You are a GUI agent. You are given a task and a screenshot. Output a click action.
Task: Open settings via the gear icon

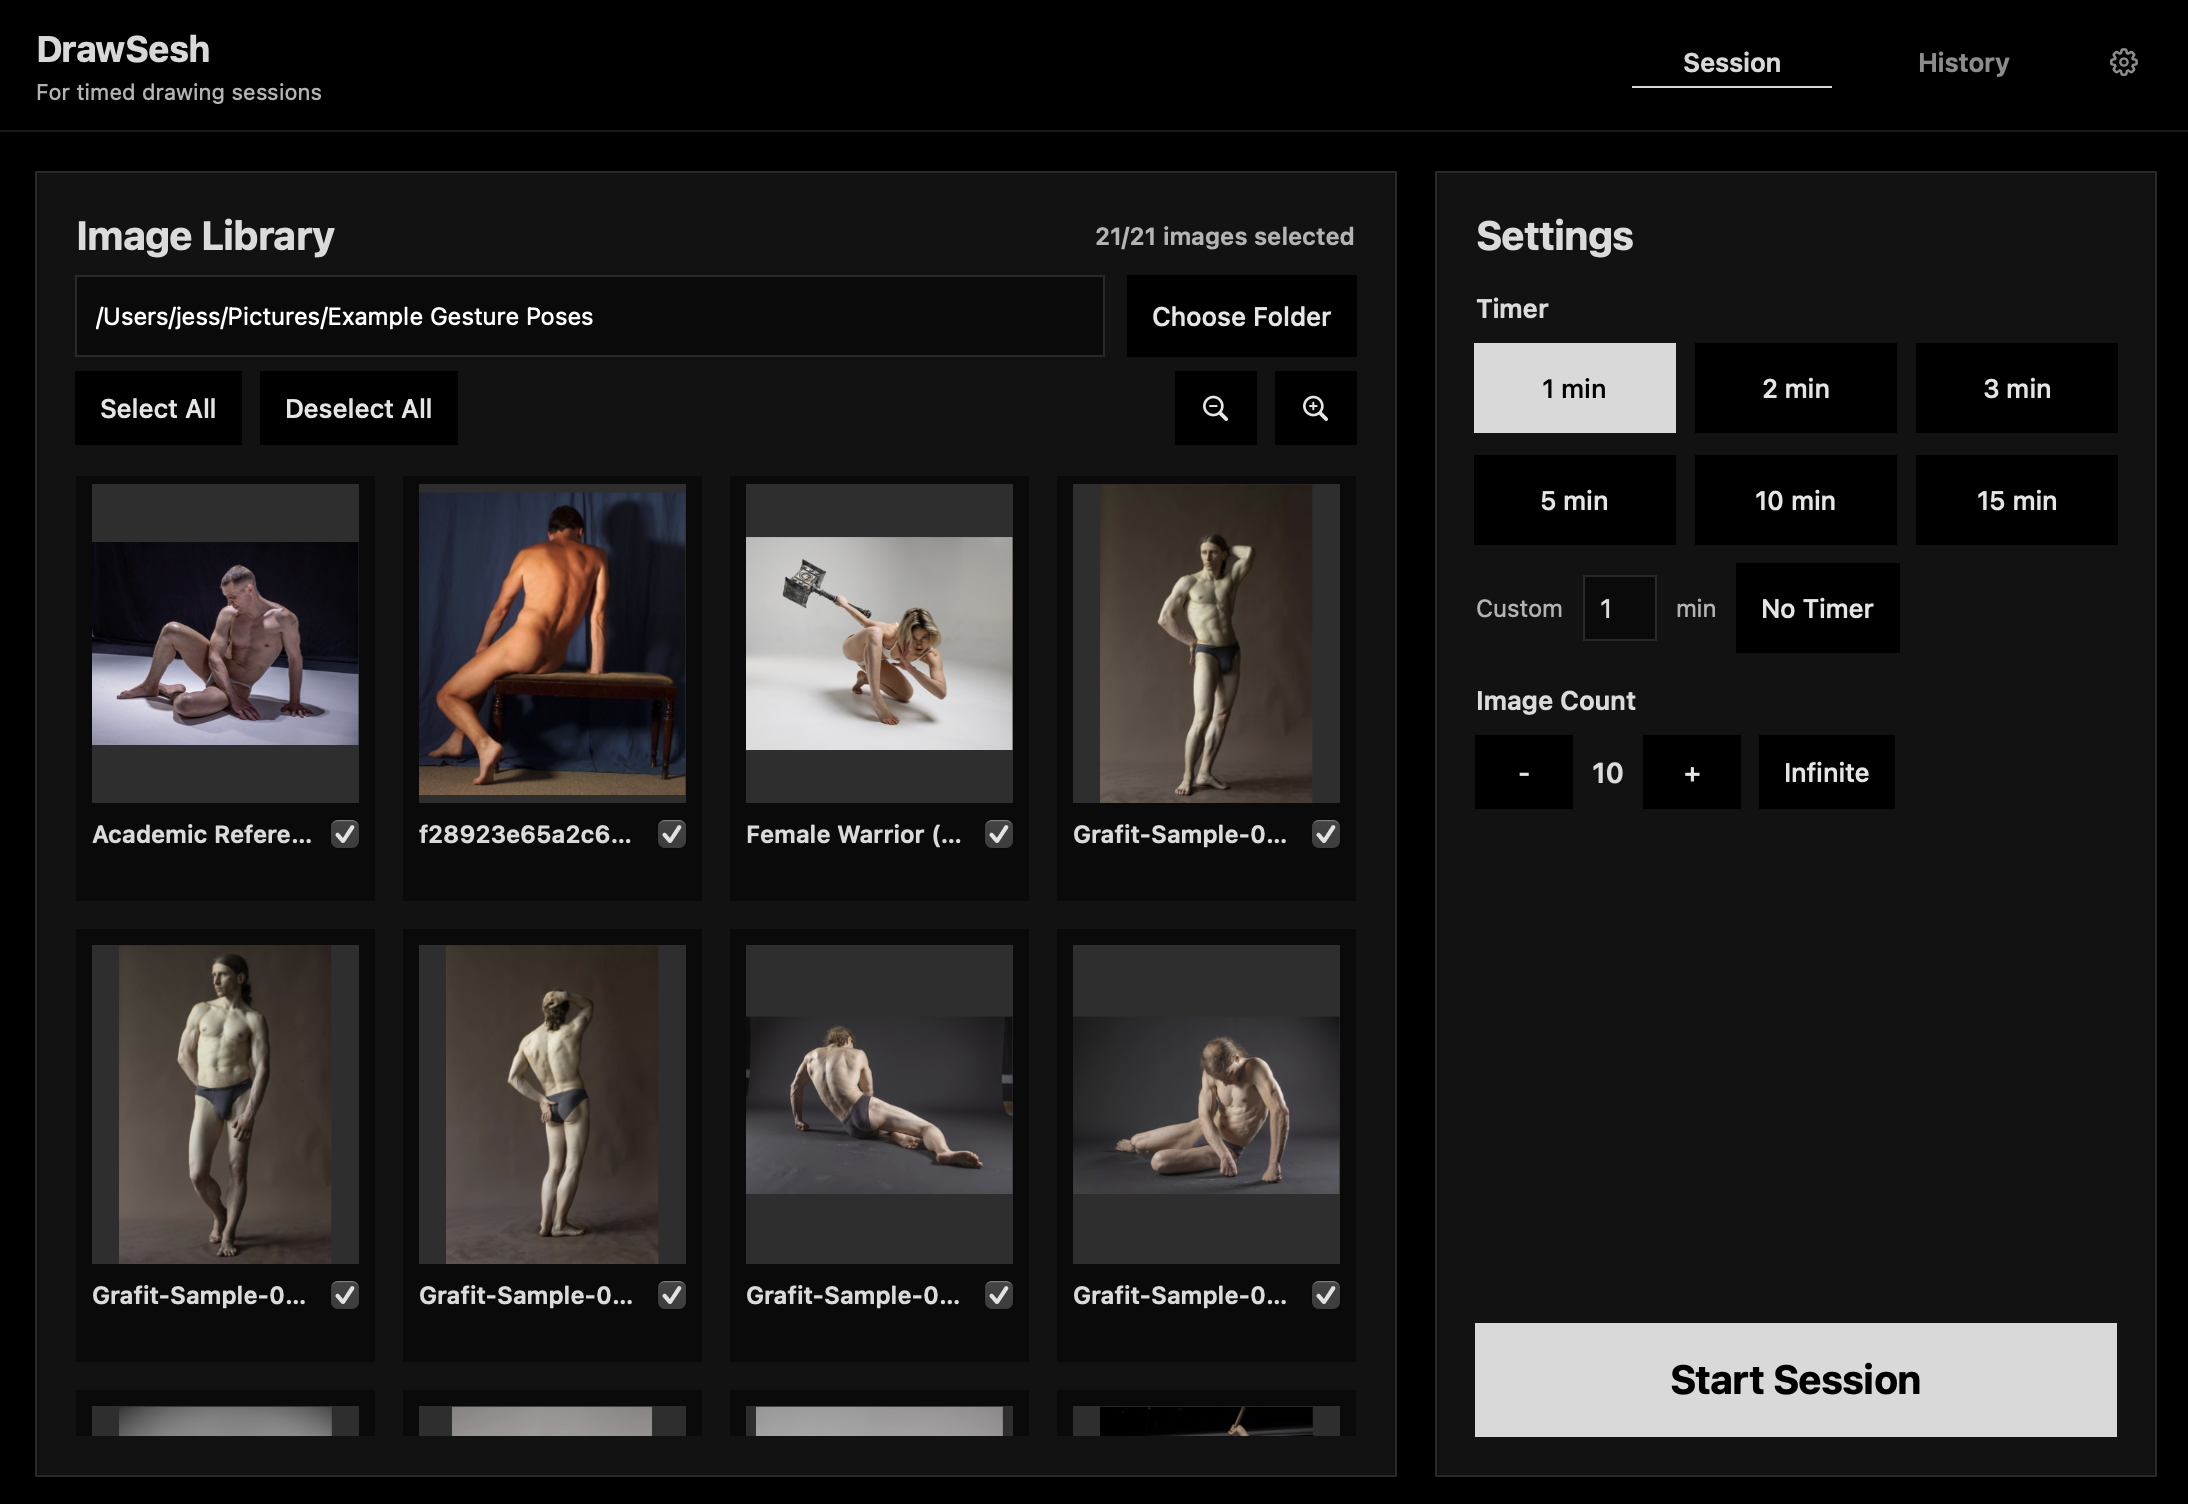coord(2123,62)
